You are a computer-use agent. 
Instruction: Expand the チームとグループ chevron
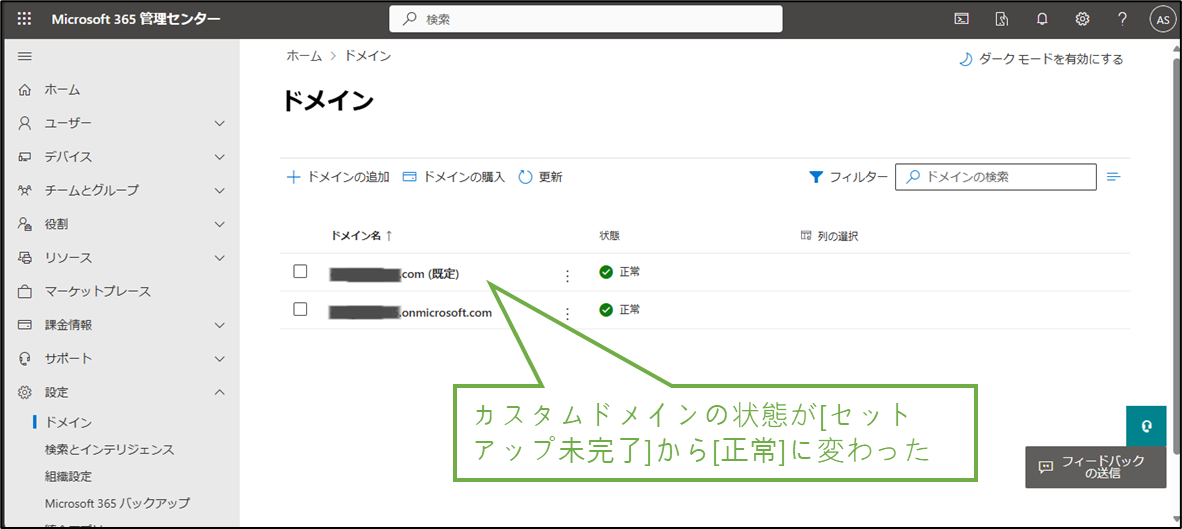219,191
